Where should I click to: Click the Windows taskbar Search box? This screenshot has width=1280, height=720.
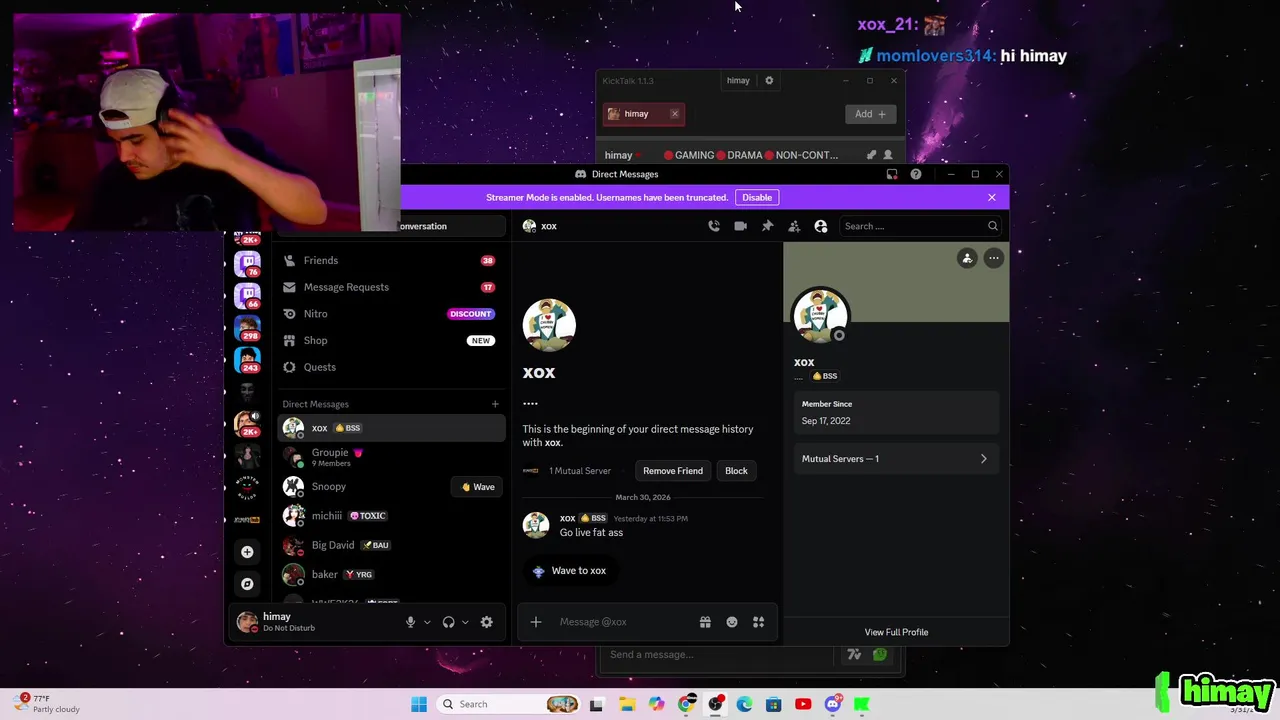pyautogui.click(x=510, y=704)
